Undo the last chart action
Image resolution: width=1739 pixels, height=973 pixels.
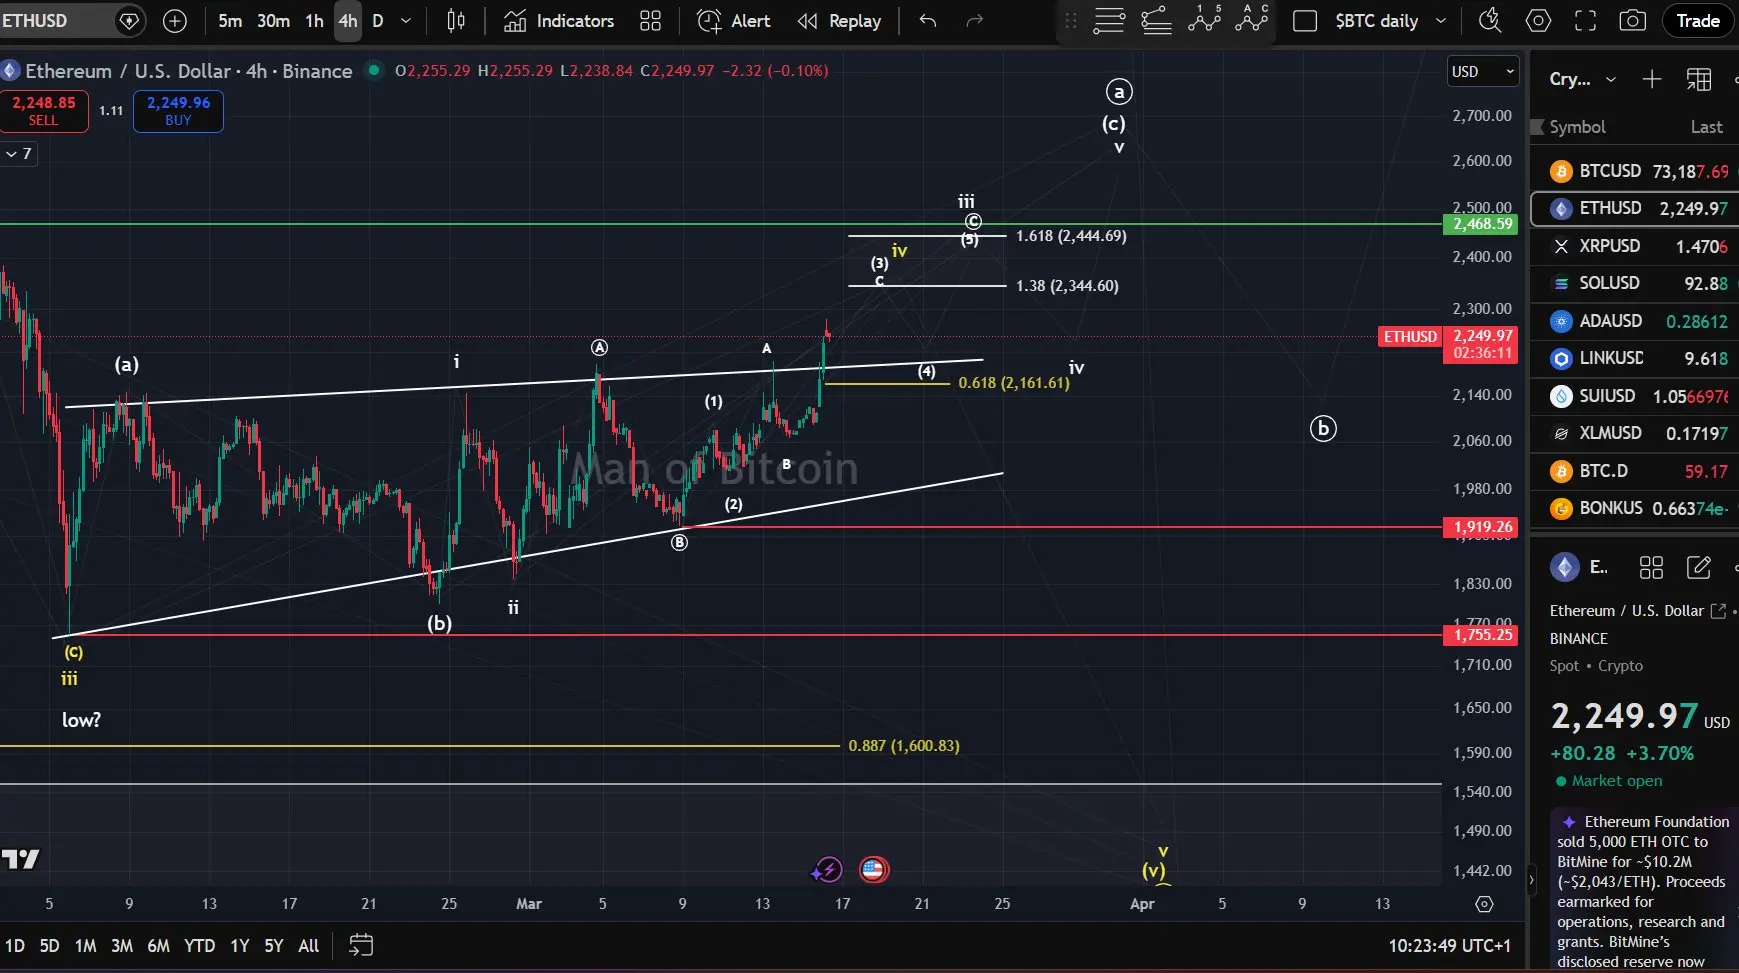coord(928,21)
